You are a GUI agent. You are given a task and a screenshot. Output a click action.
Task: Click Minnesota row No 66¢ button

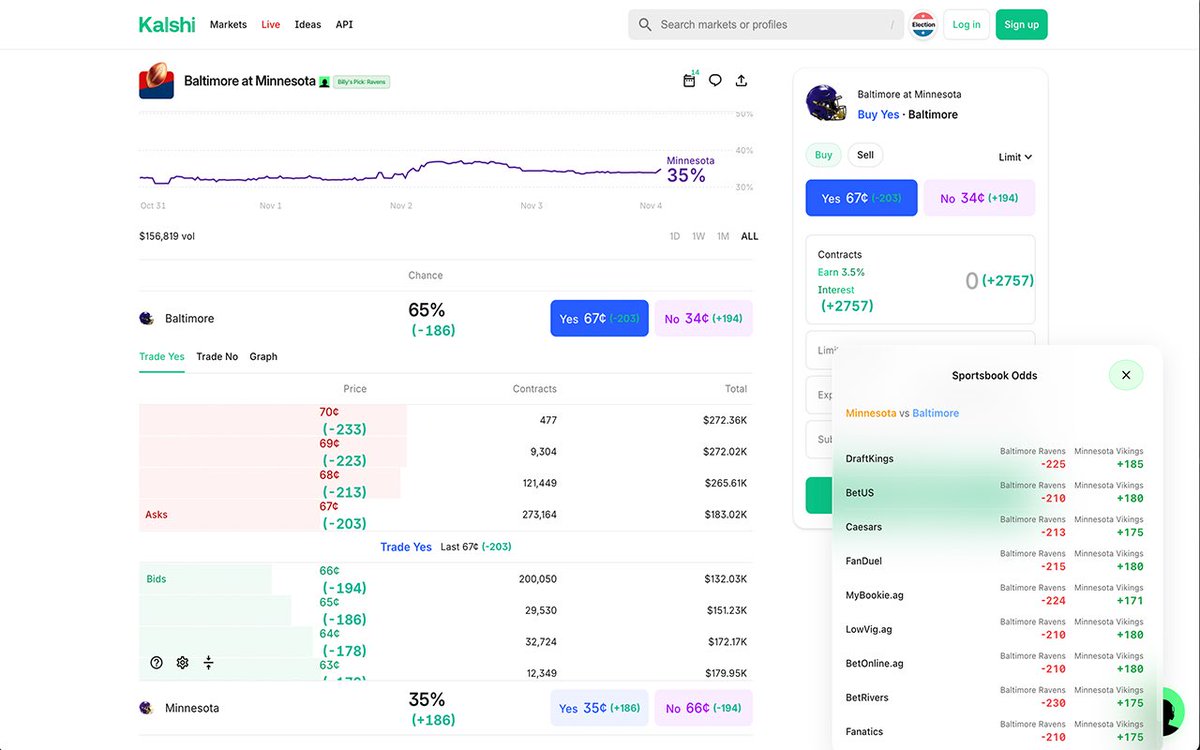click(x=703, y=707)
